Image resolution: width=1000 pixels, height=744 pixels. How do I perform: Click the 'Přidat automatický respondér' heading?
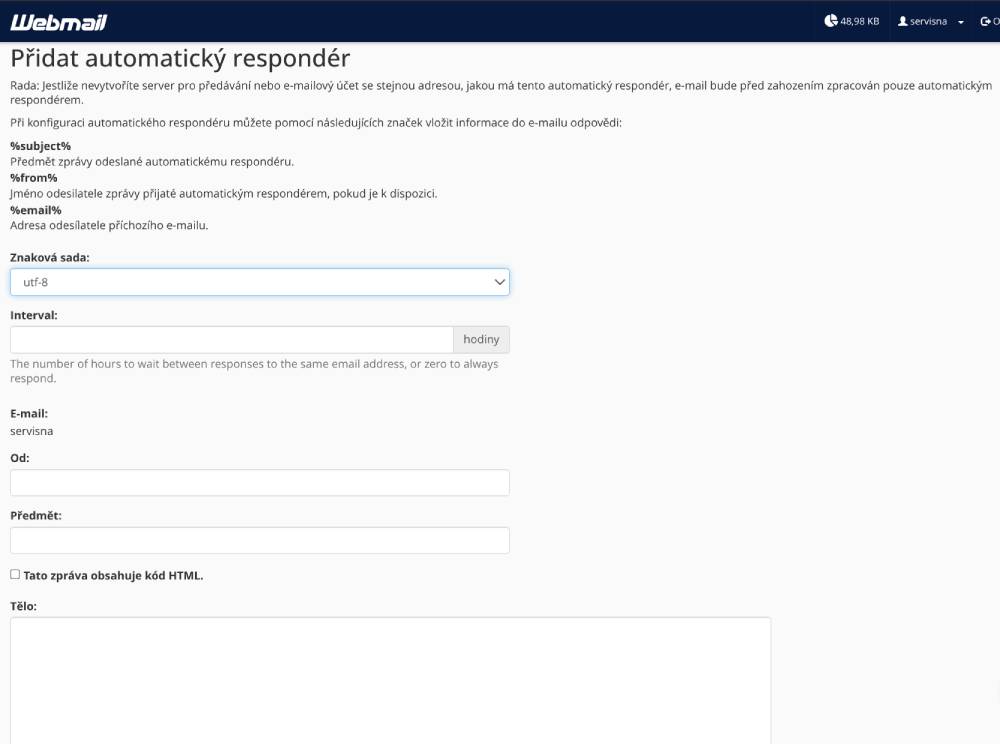click(180, 58)
